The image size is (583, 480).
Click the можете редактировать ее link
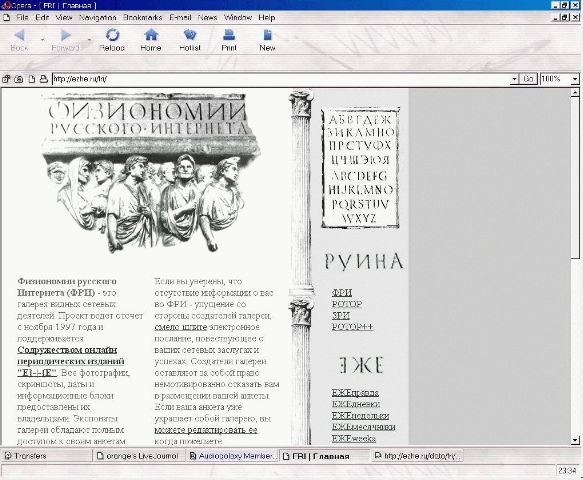click(206, 430)
